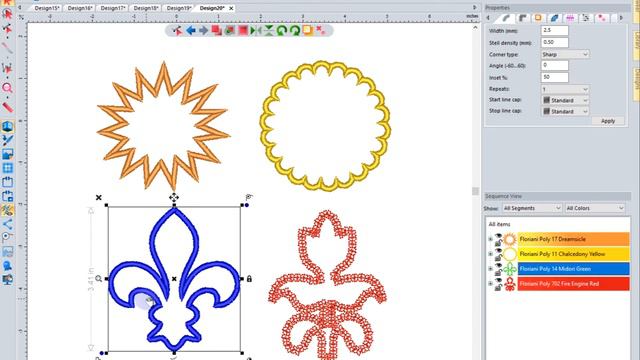Click the Floriani Poly 14 Midori Green blue swatch
Viewport: 640px width, 360px height.
pyautogui.click(x=573, y=269)
